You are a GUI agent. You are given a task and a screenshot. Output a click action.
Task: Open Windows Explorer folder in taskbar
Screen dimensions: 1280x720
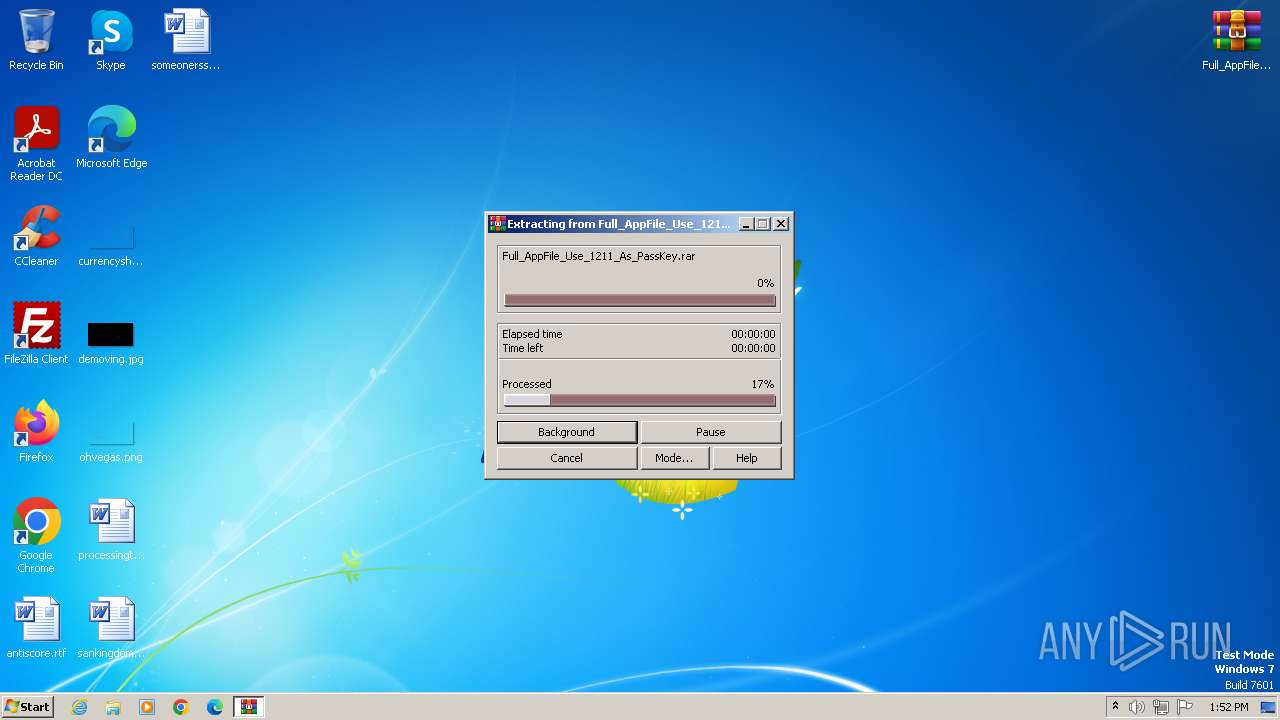(x=113, y=707)
